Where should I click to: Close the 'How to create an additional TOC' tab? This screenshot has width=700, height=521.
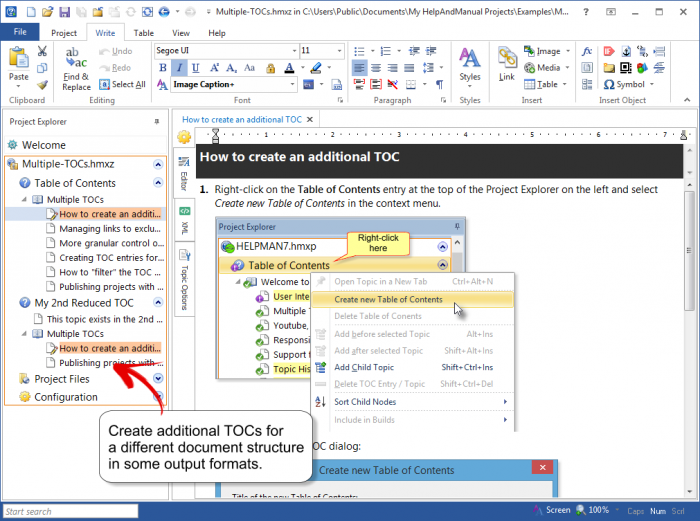click(x=310, y=120)
